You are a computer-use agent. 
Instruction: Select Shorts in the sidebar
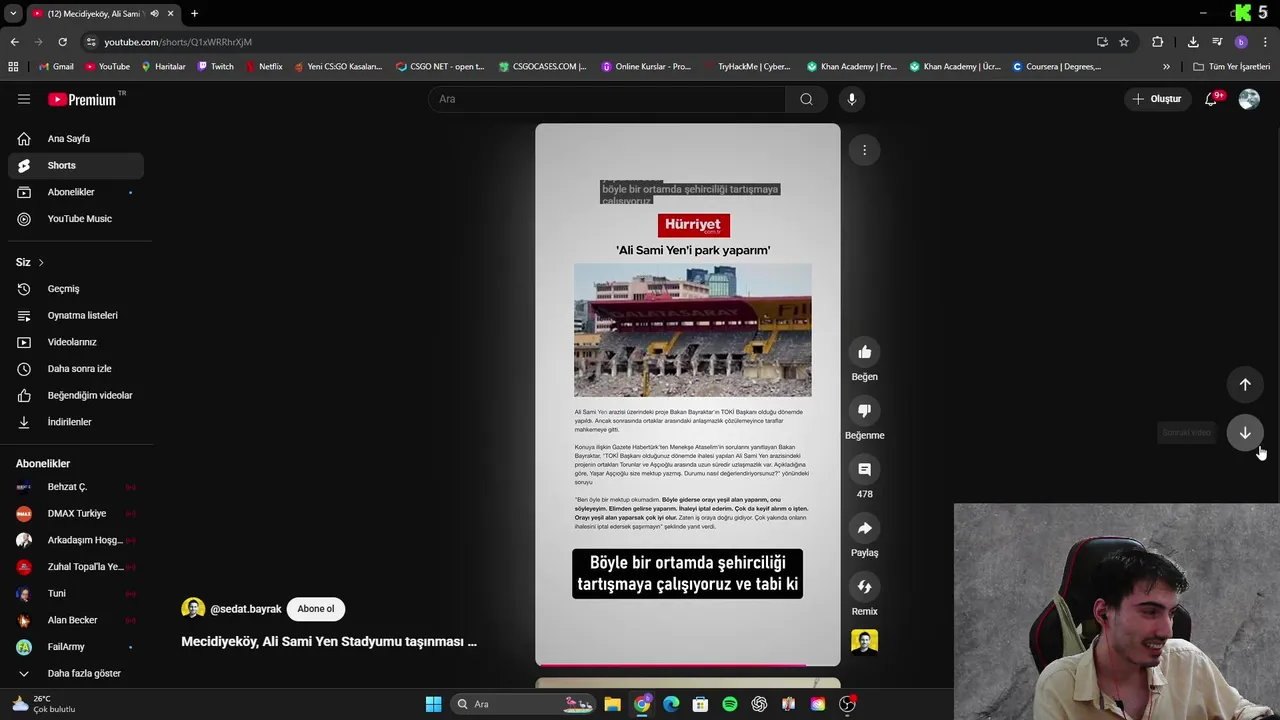76,165
